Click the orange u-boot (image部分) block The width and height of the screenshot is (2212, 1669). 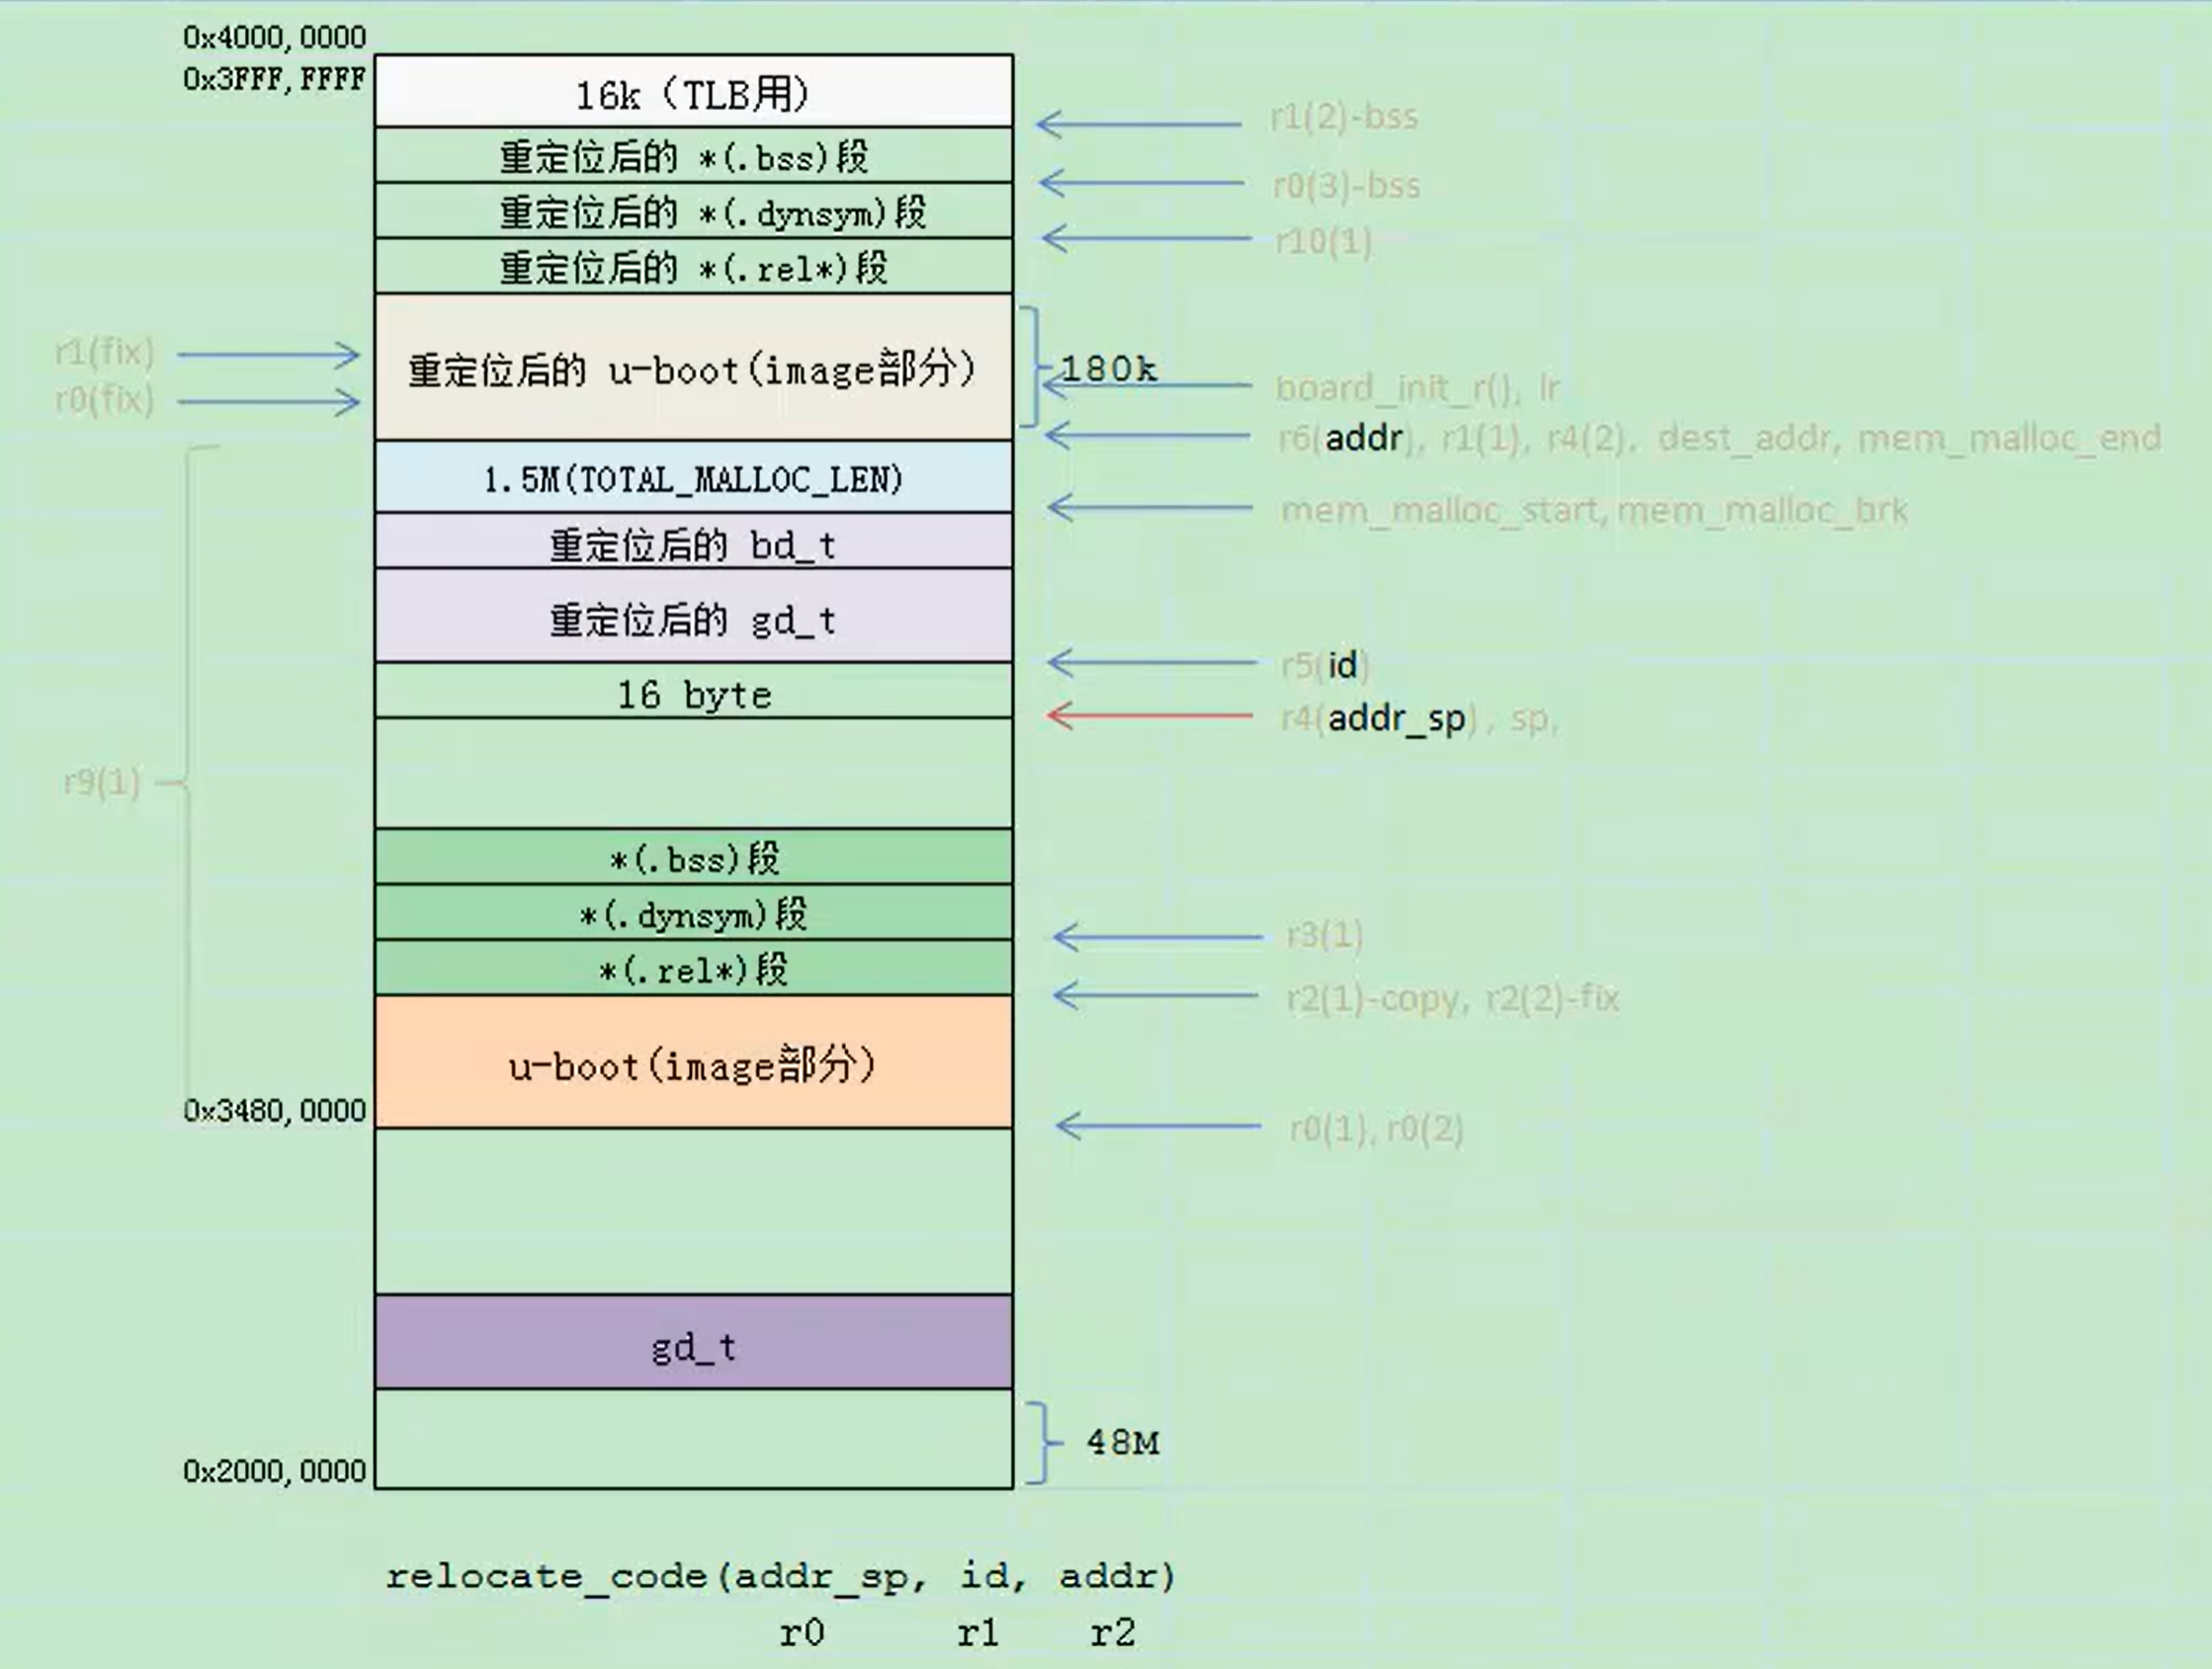(x=693, y=1063)
